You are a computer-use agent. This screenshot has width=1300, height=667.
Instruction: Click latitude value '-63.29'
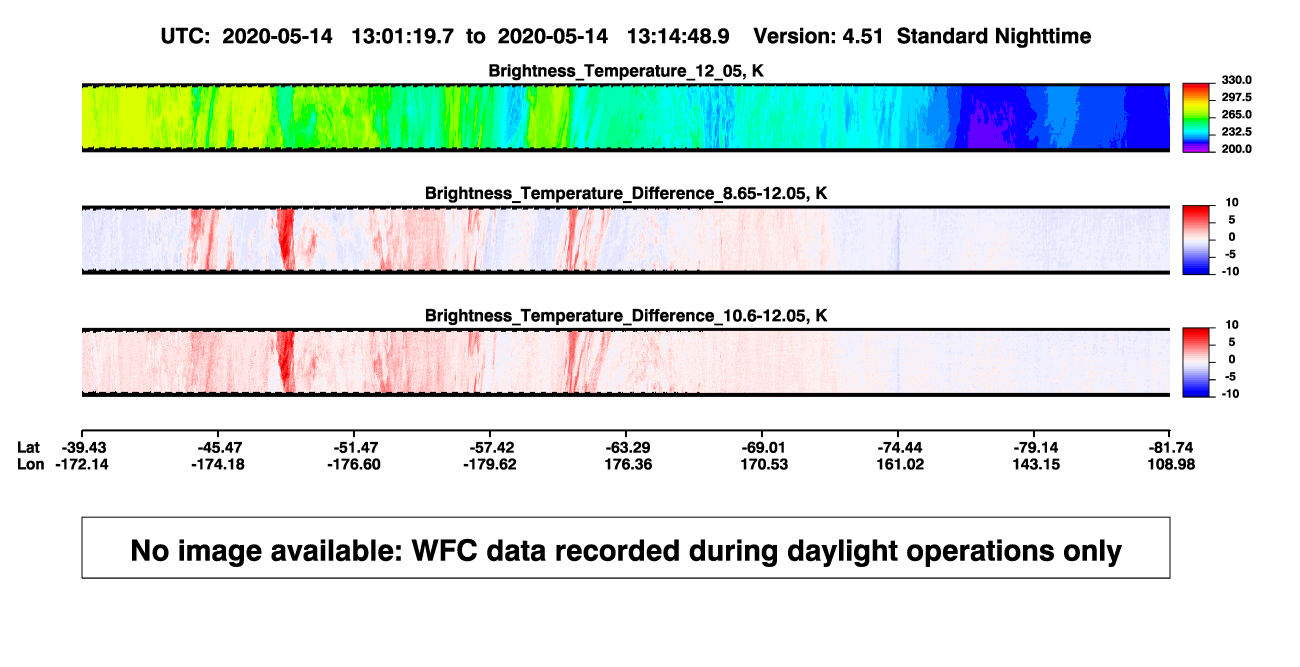coord(626,447)
